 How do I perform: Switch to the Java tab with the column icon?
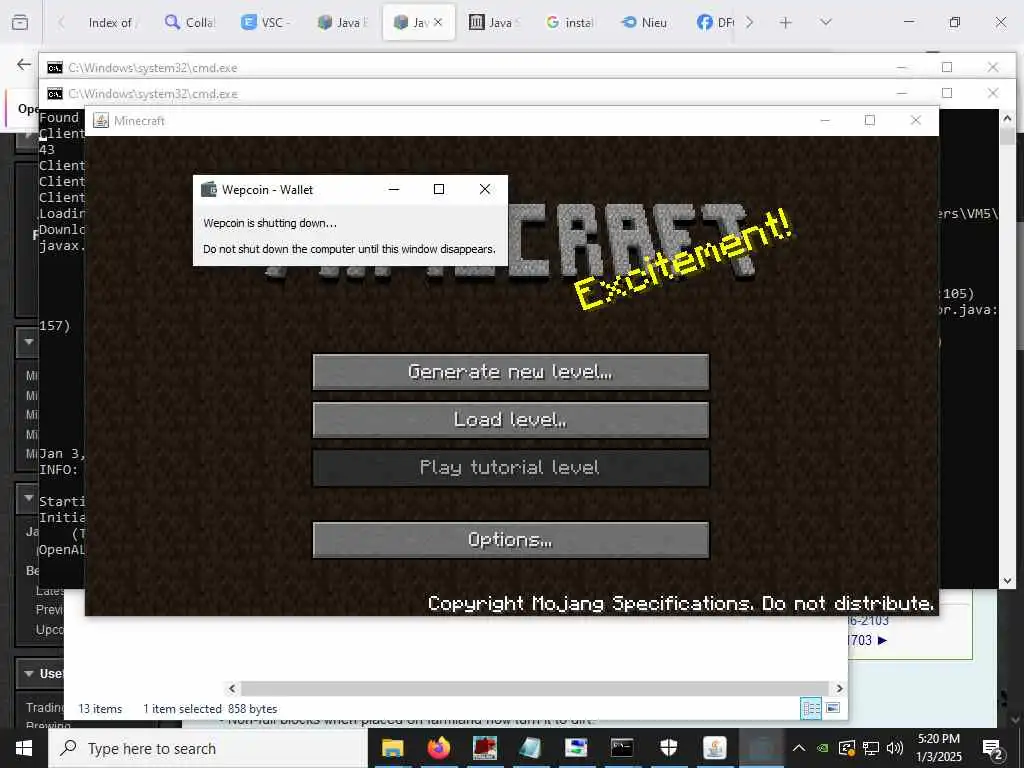point(494,22)
